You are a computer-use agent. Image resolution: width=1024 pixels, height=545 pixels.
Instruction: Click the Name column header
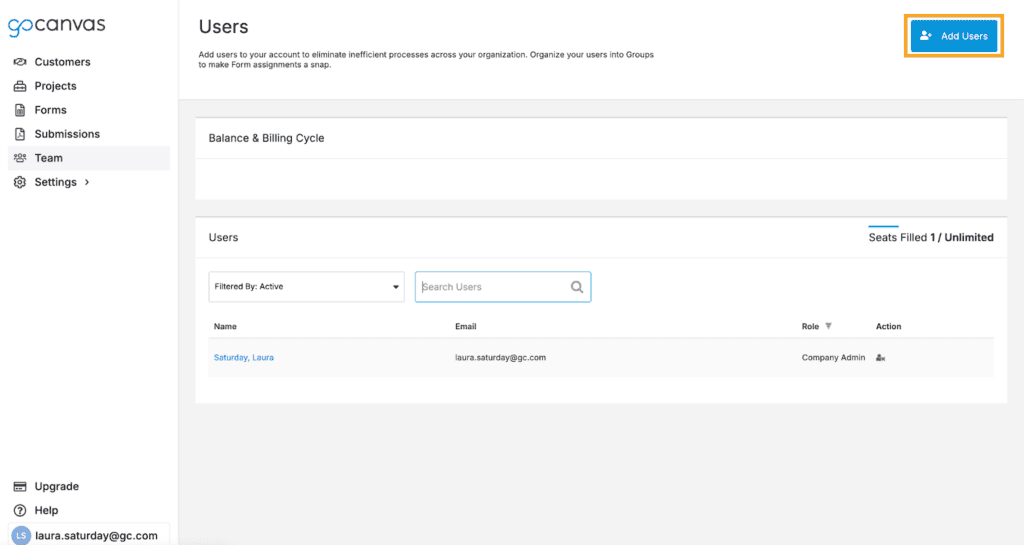coord(225,326)
